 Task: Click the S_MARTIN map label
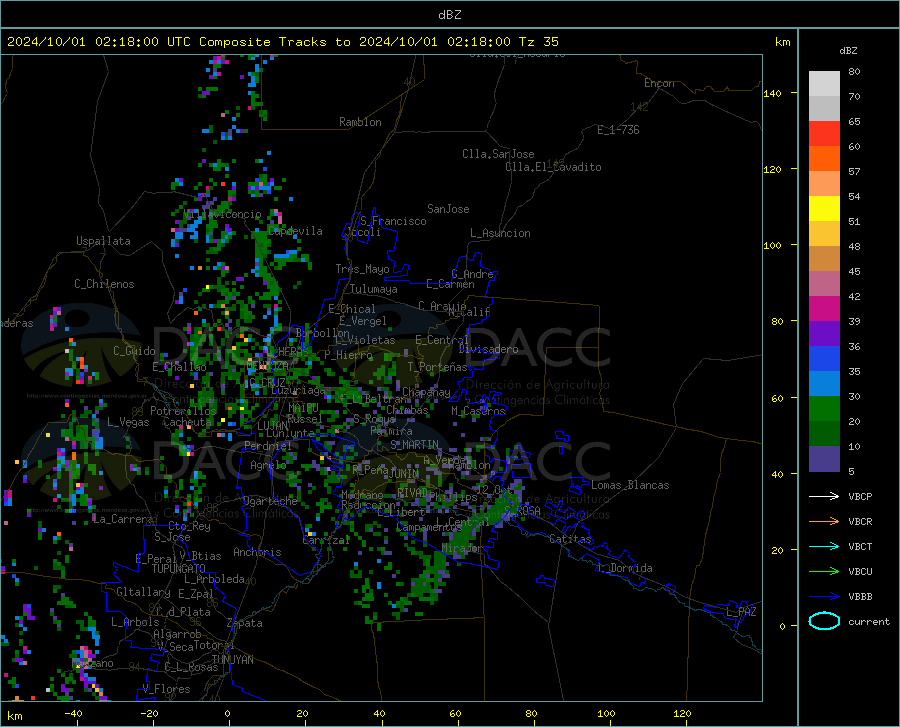coord(414,445)
